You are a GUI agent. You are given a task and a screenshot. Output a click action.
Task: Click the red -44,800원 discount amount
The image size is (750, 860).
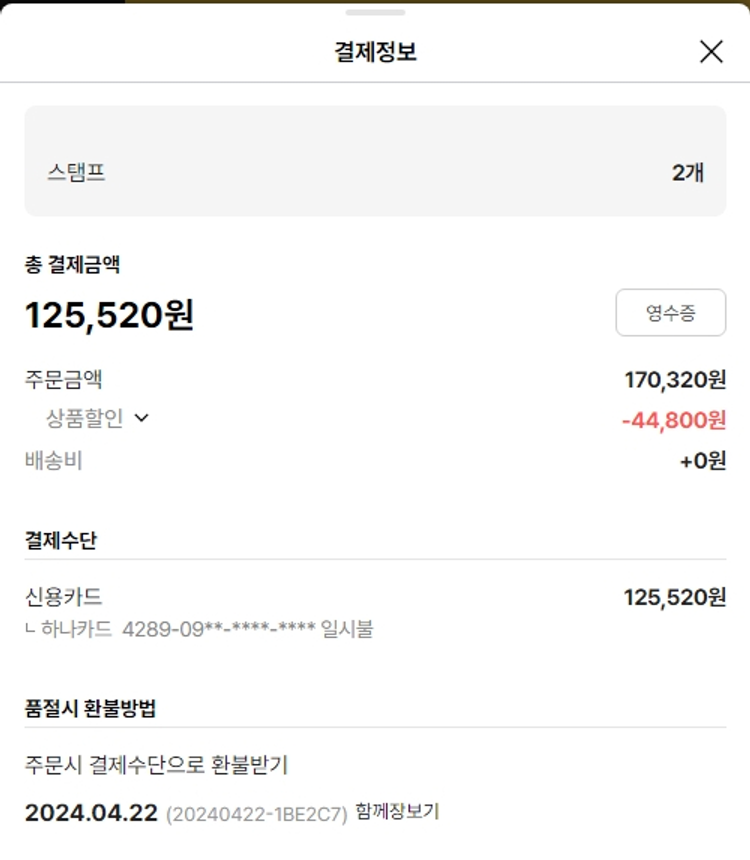(x=674, y=420)
